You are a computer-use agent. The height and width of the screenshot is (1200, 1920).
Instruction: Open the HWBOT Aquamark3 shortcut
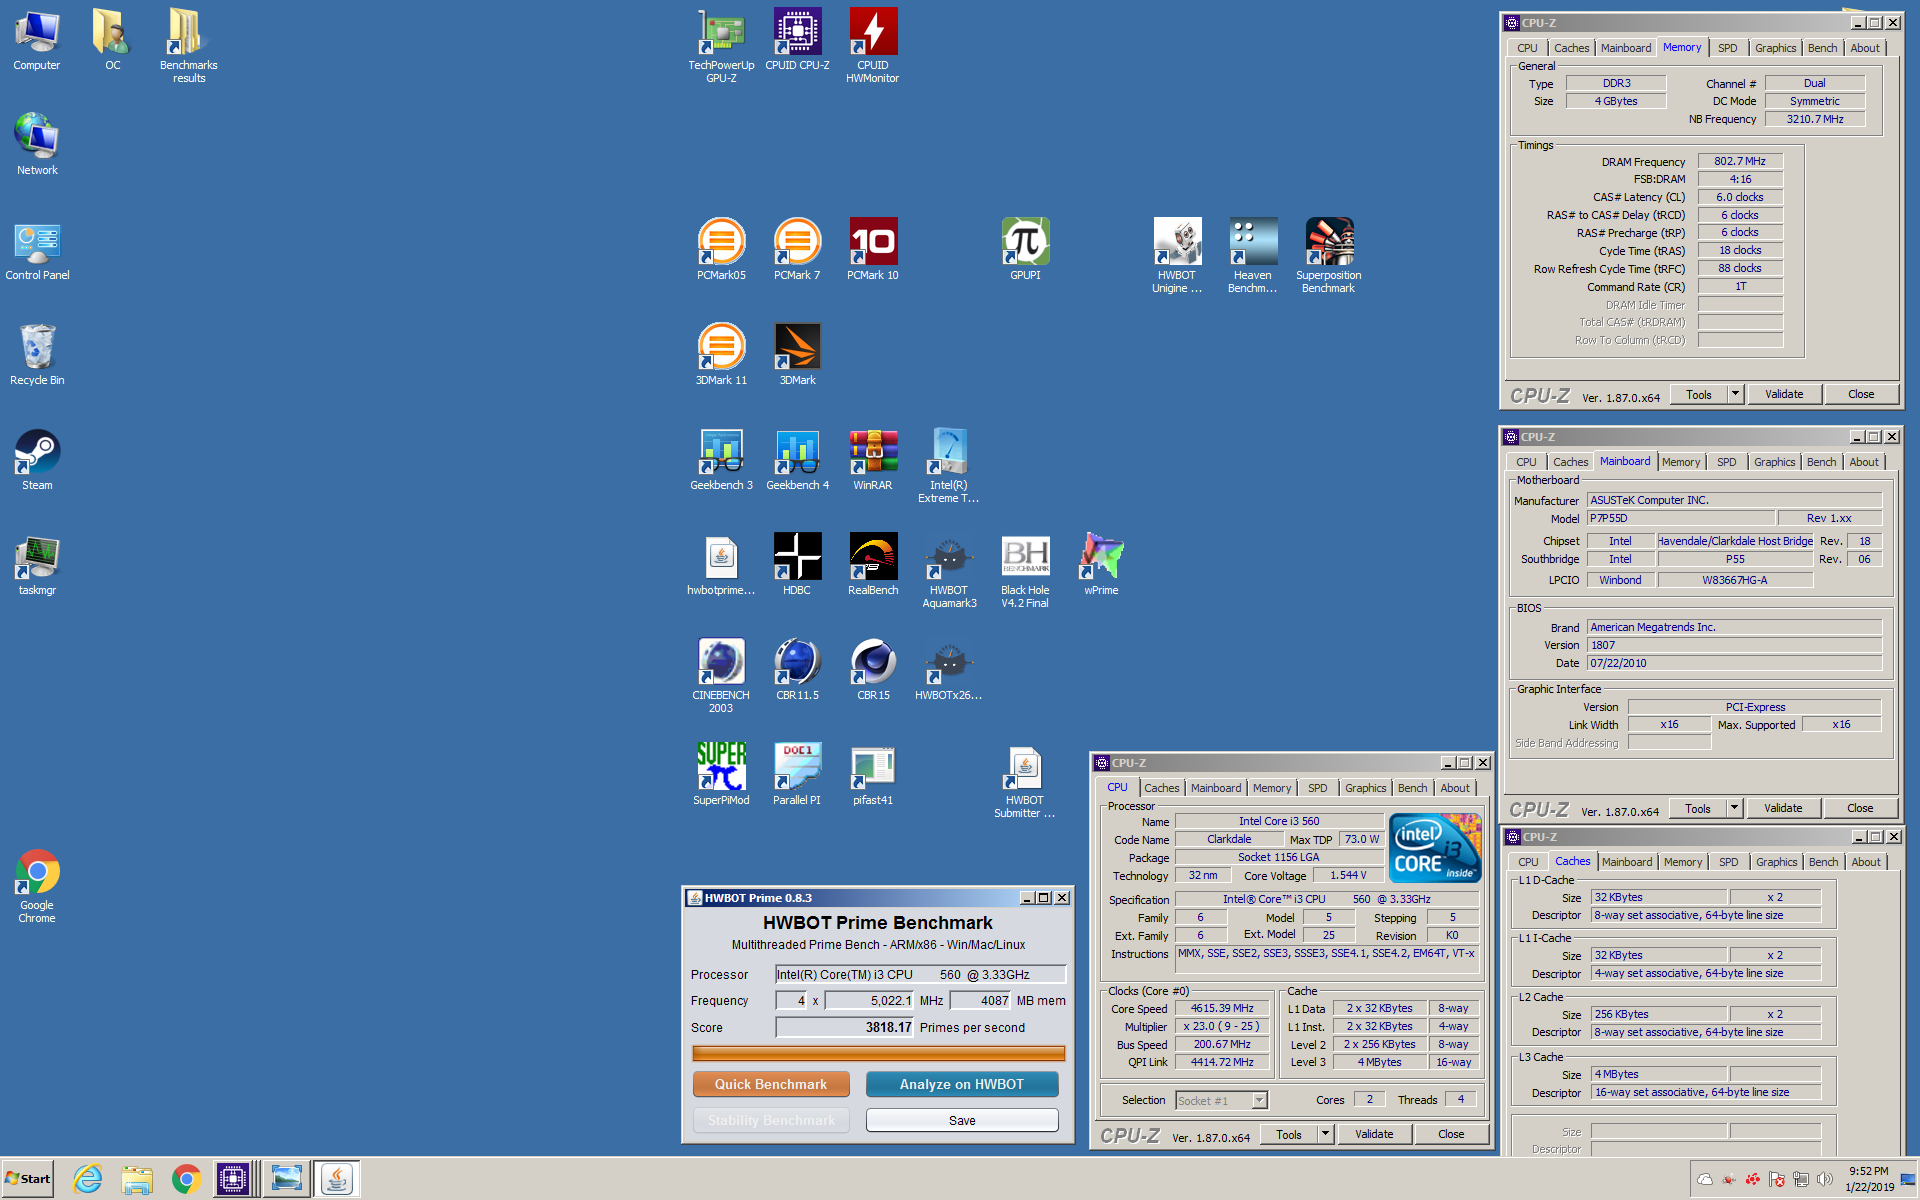(949, 571)
